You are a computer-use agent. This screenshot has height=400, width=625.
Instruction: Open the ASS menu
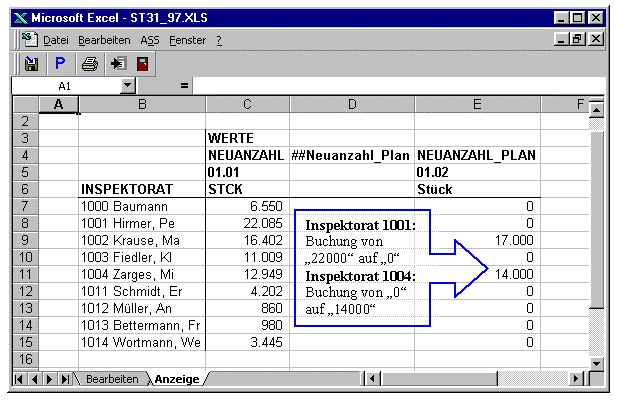pyautogui.click(x=150, y=39)
